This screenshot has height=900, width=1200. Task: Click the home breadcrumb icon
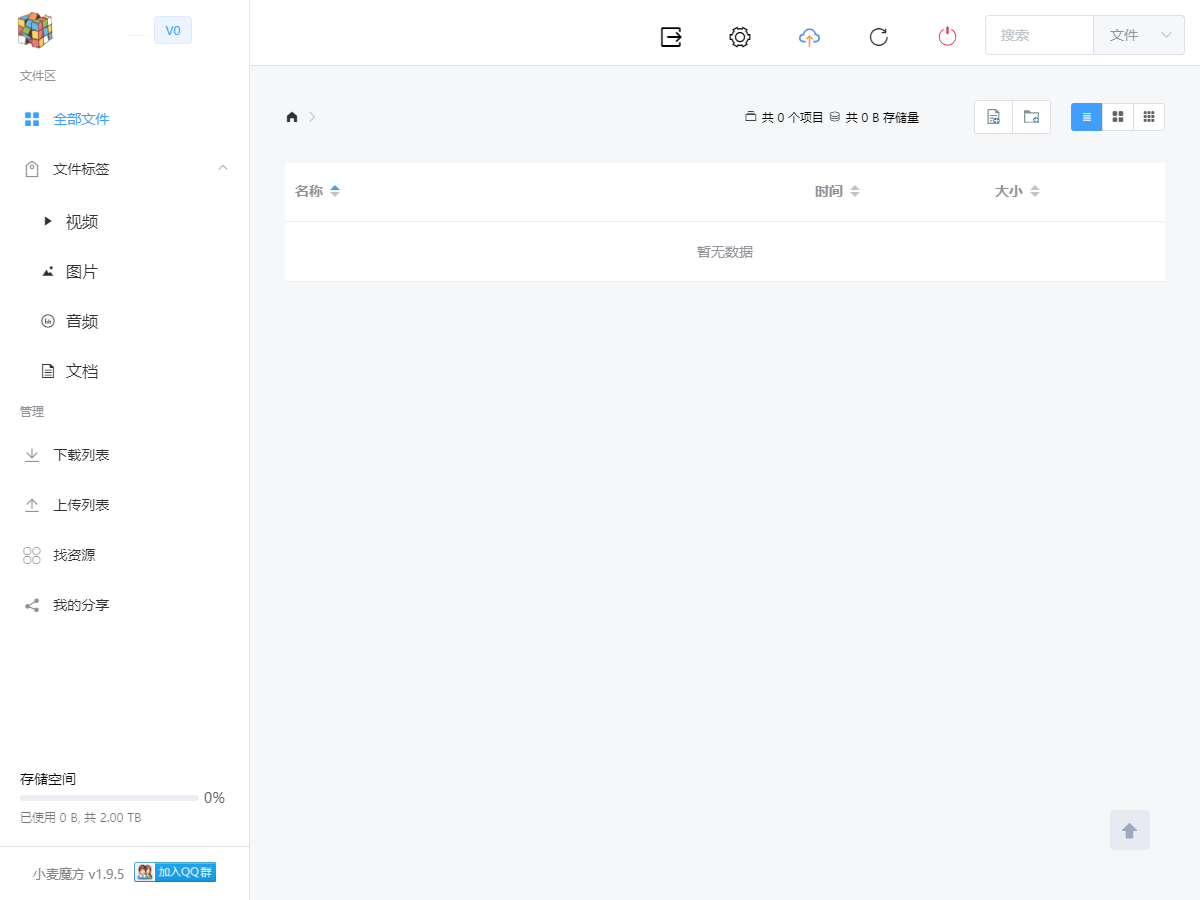point(291,116)
